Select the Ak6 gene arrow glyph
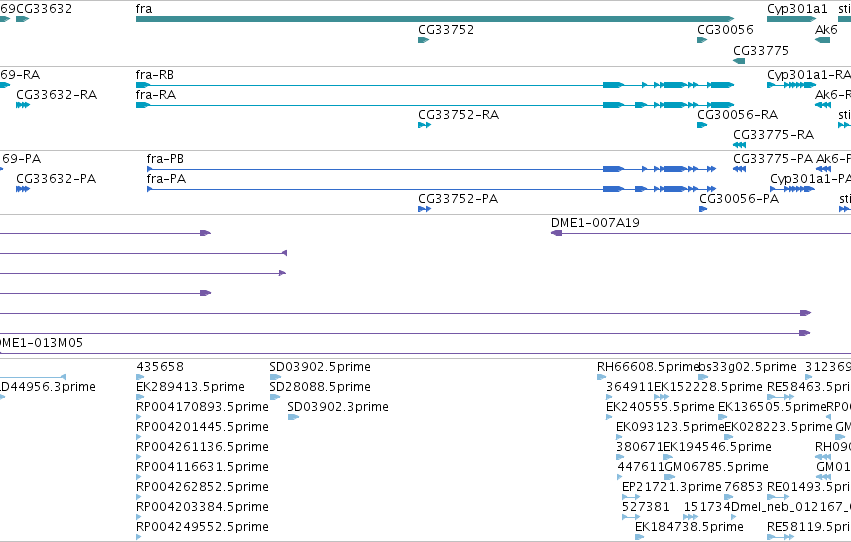This screenshot has width=851, height=542. (x=822, y=40)
